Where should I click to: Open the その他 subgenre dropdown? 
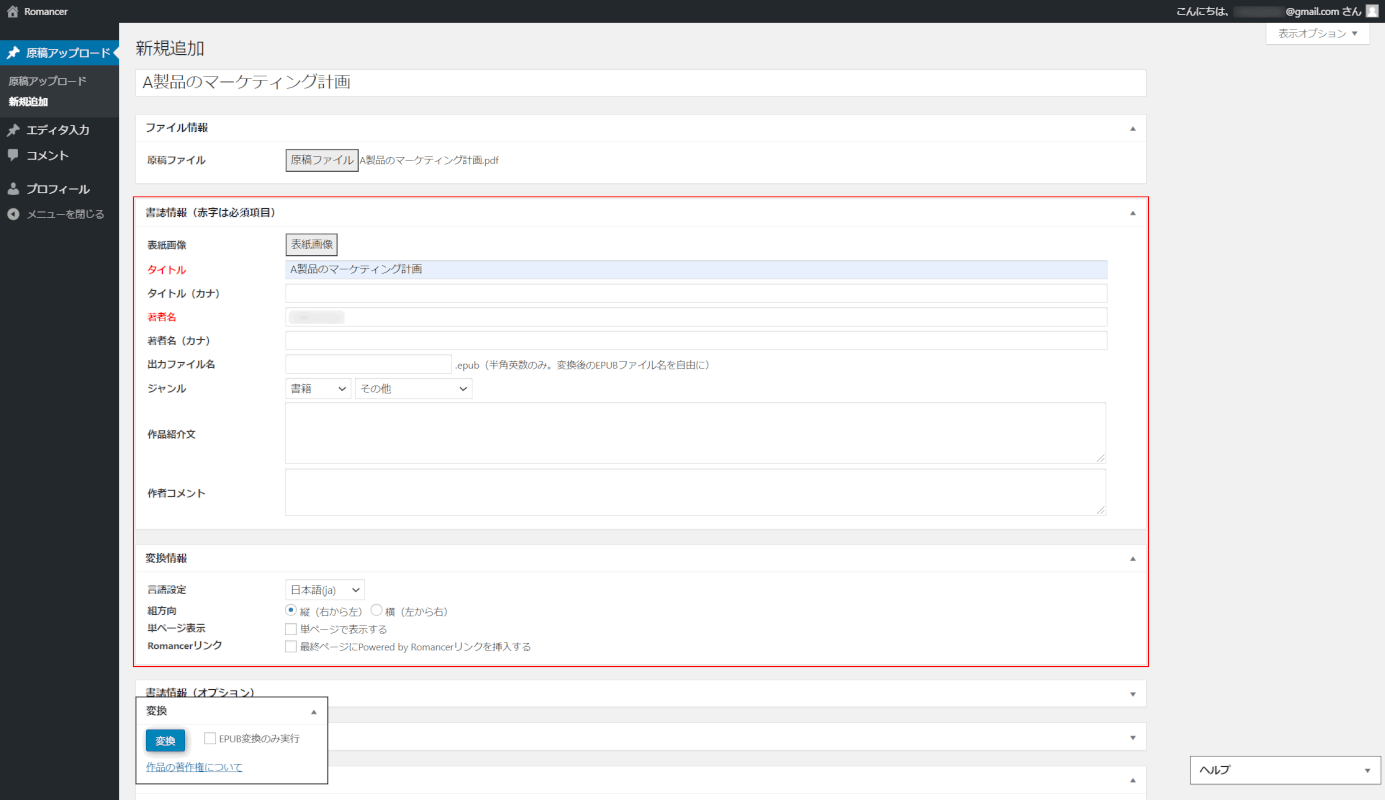(x=413, y=389)
